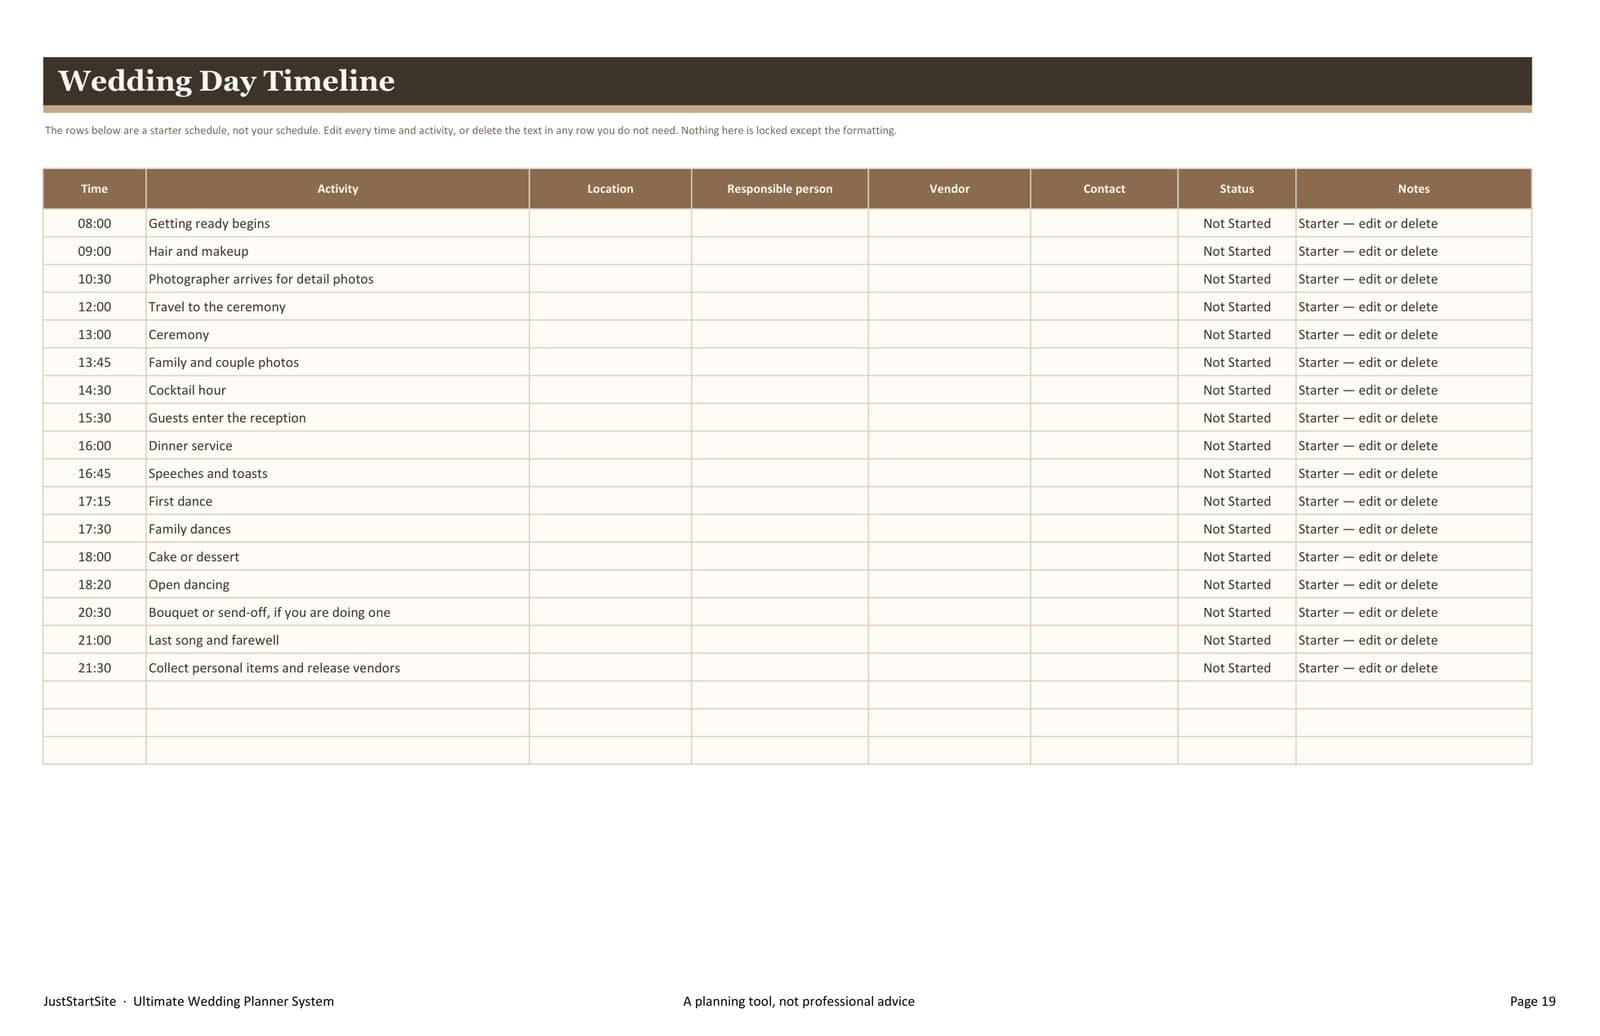
Task: Click the 08:00 time cell
Action: tap(94, 223)
